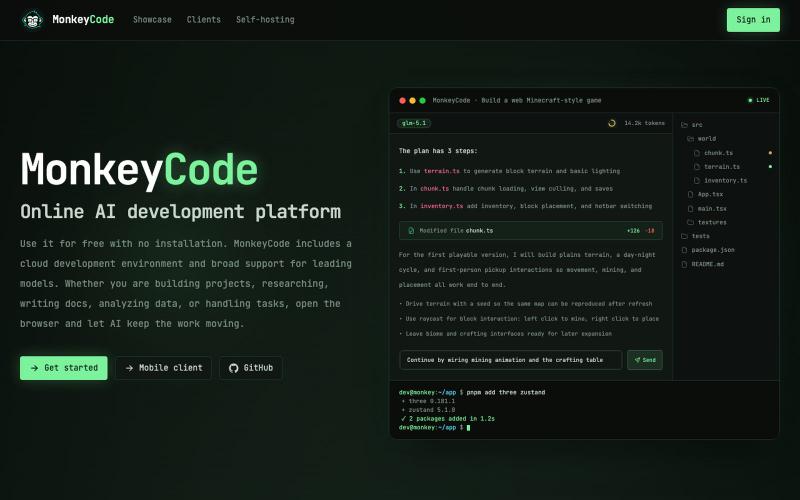Click 'Online AI development platform' subtitle
Viewport: 800px width, 500px height.
[181, 211]
